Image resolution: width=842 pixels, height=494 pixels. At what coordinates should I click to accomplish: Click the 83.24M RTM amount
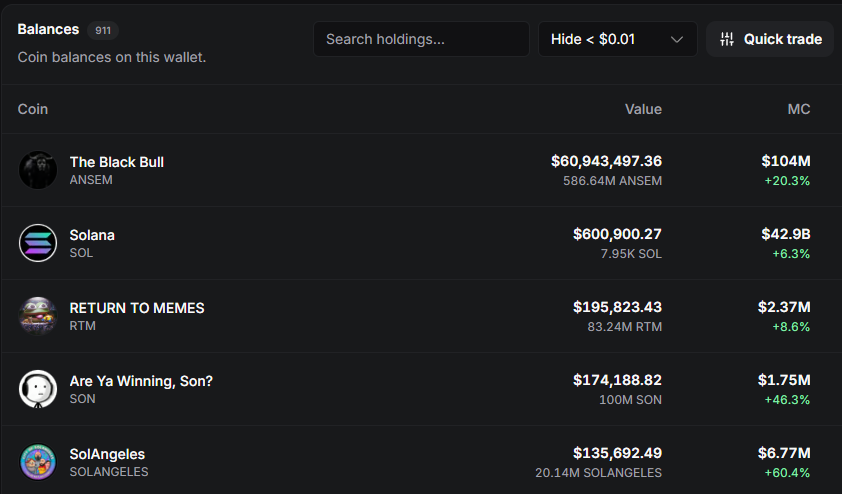click(625, 327)
